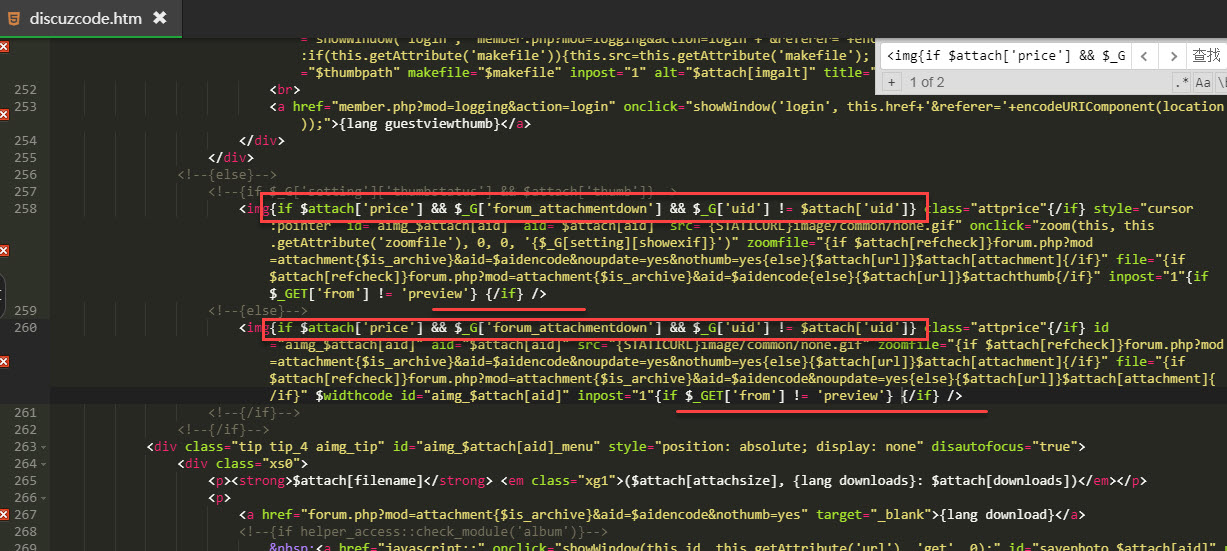Click into the find search text field

click(1005, 56)
